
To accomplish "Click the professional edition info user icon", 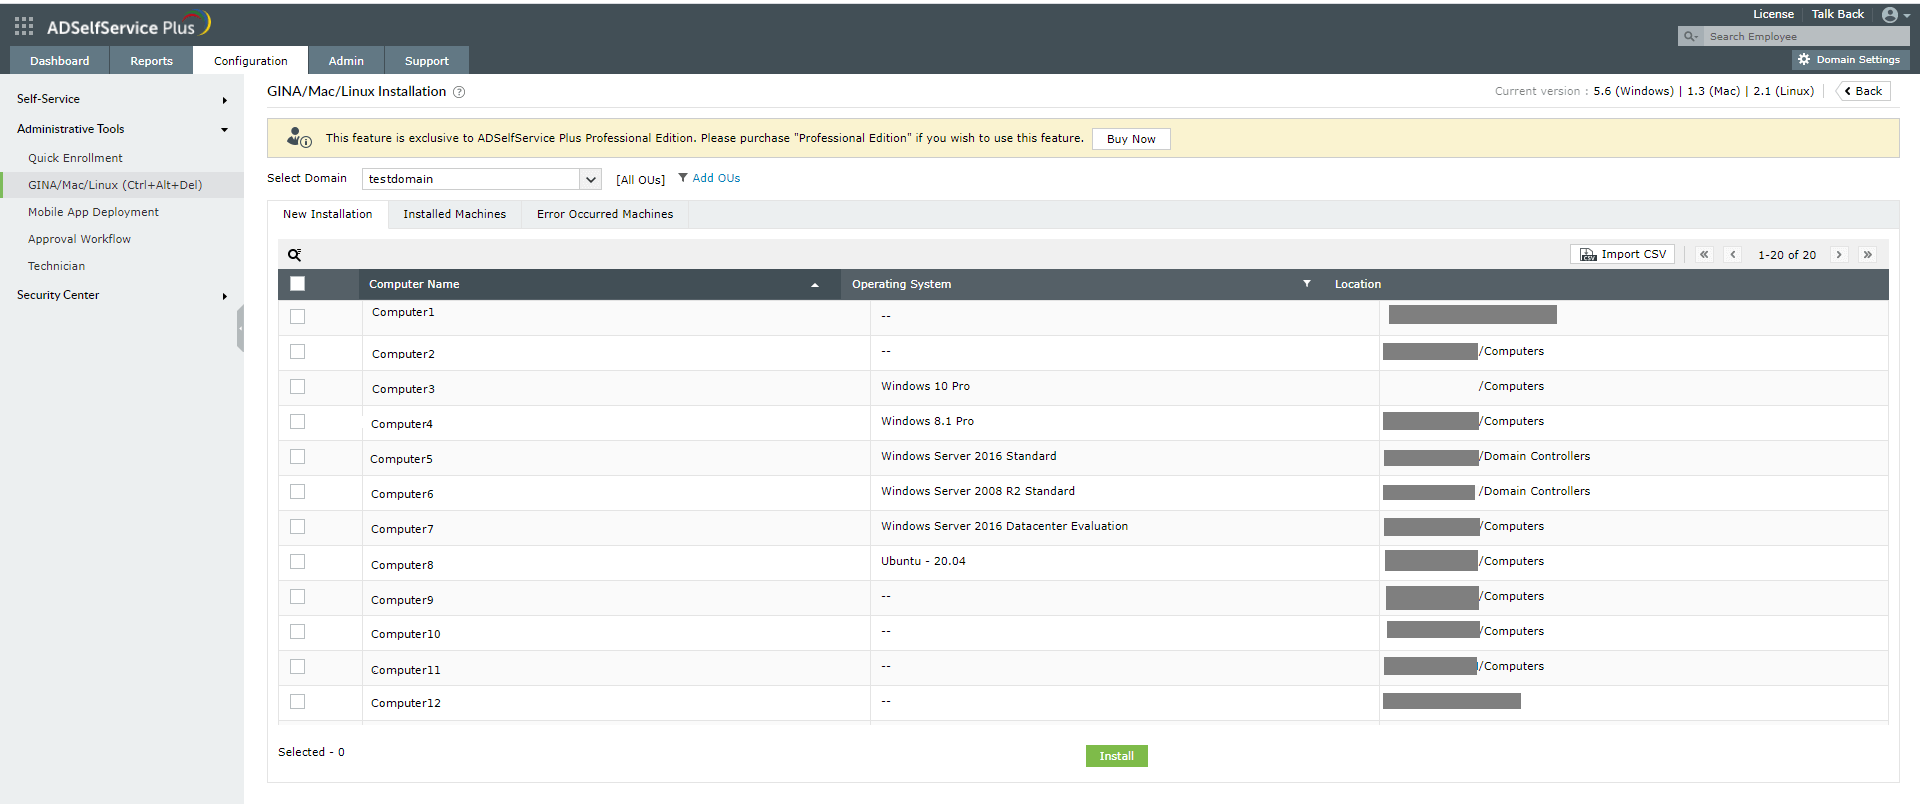I will coord(299,138).
